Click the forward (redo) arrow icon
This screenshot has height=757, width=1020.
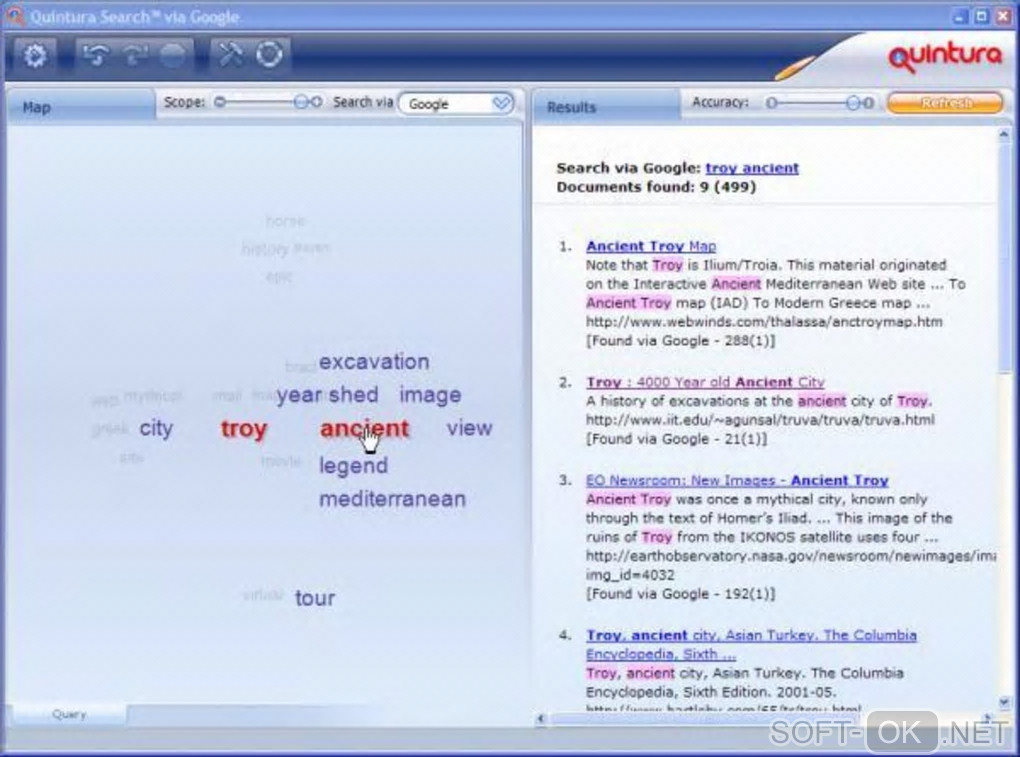(135, 55)
